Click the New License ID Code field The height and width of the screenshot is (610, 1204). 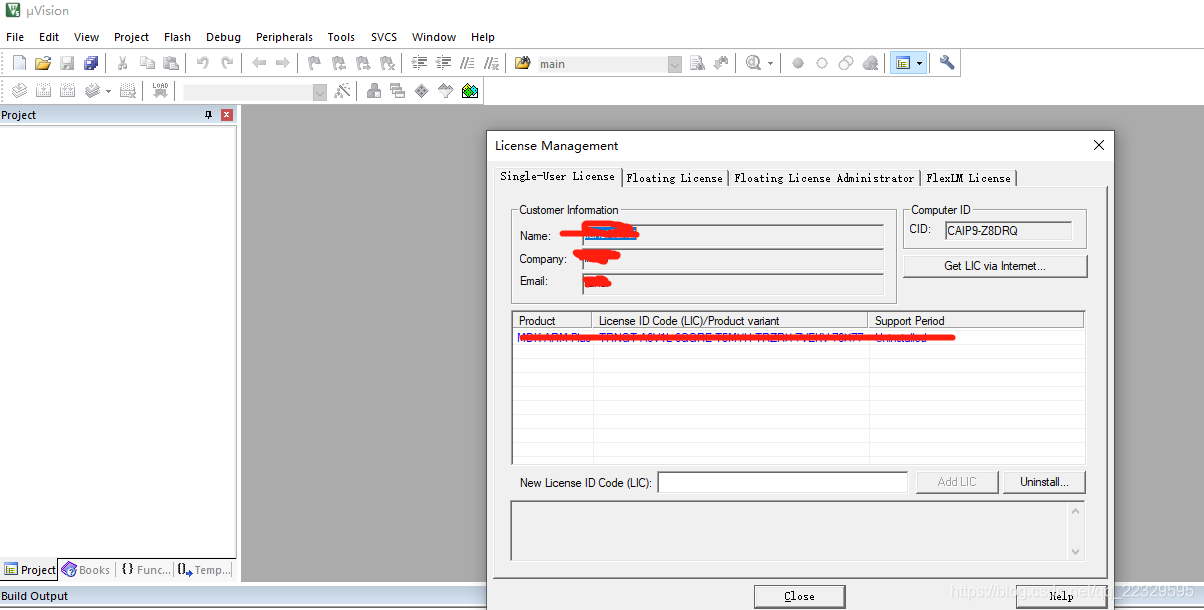pyautogui.click(x=782, y=482)
